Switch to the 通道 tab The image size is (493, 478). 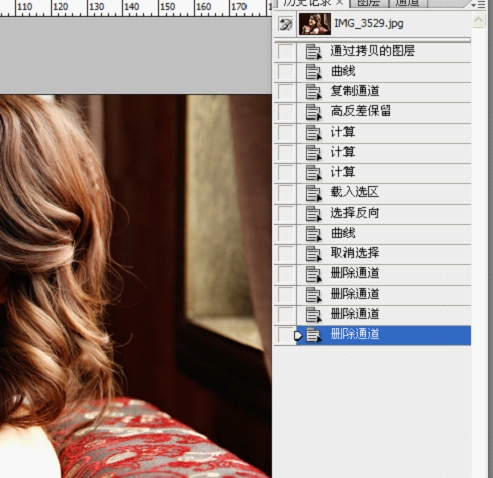pos(407,3)
